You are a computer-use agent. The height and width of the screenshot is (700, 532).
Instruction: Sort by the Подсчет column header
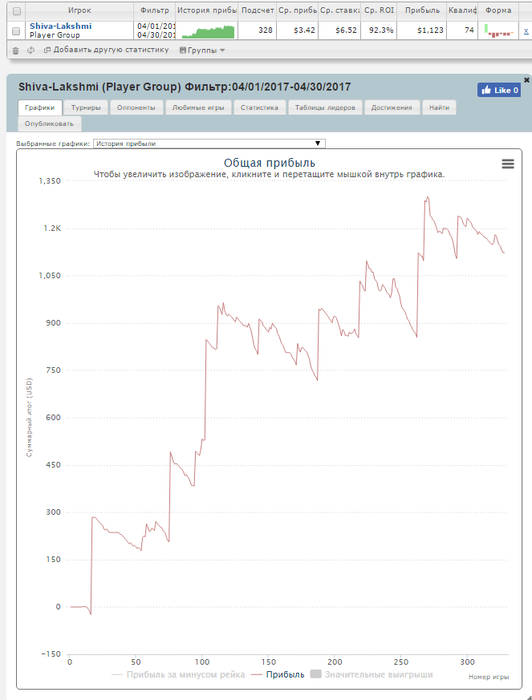tap(257, 10)
